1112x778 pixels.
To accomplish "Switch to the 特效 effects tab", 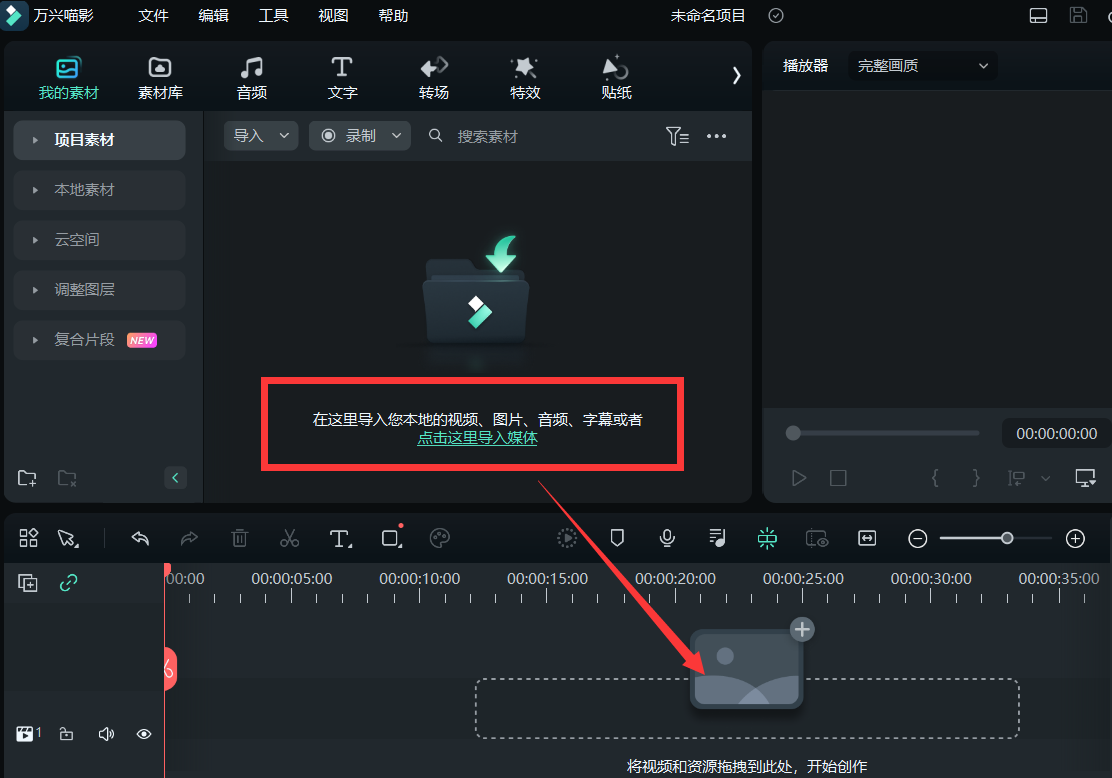I will [x=525, y=77].
